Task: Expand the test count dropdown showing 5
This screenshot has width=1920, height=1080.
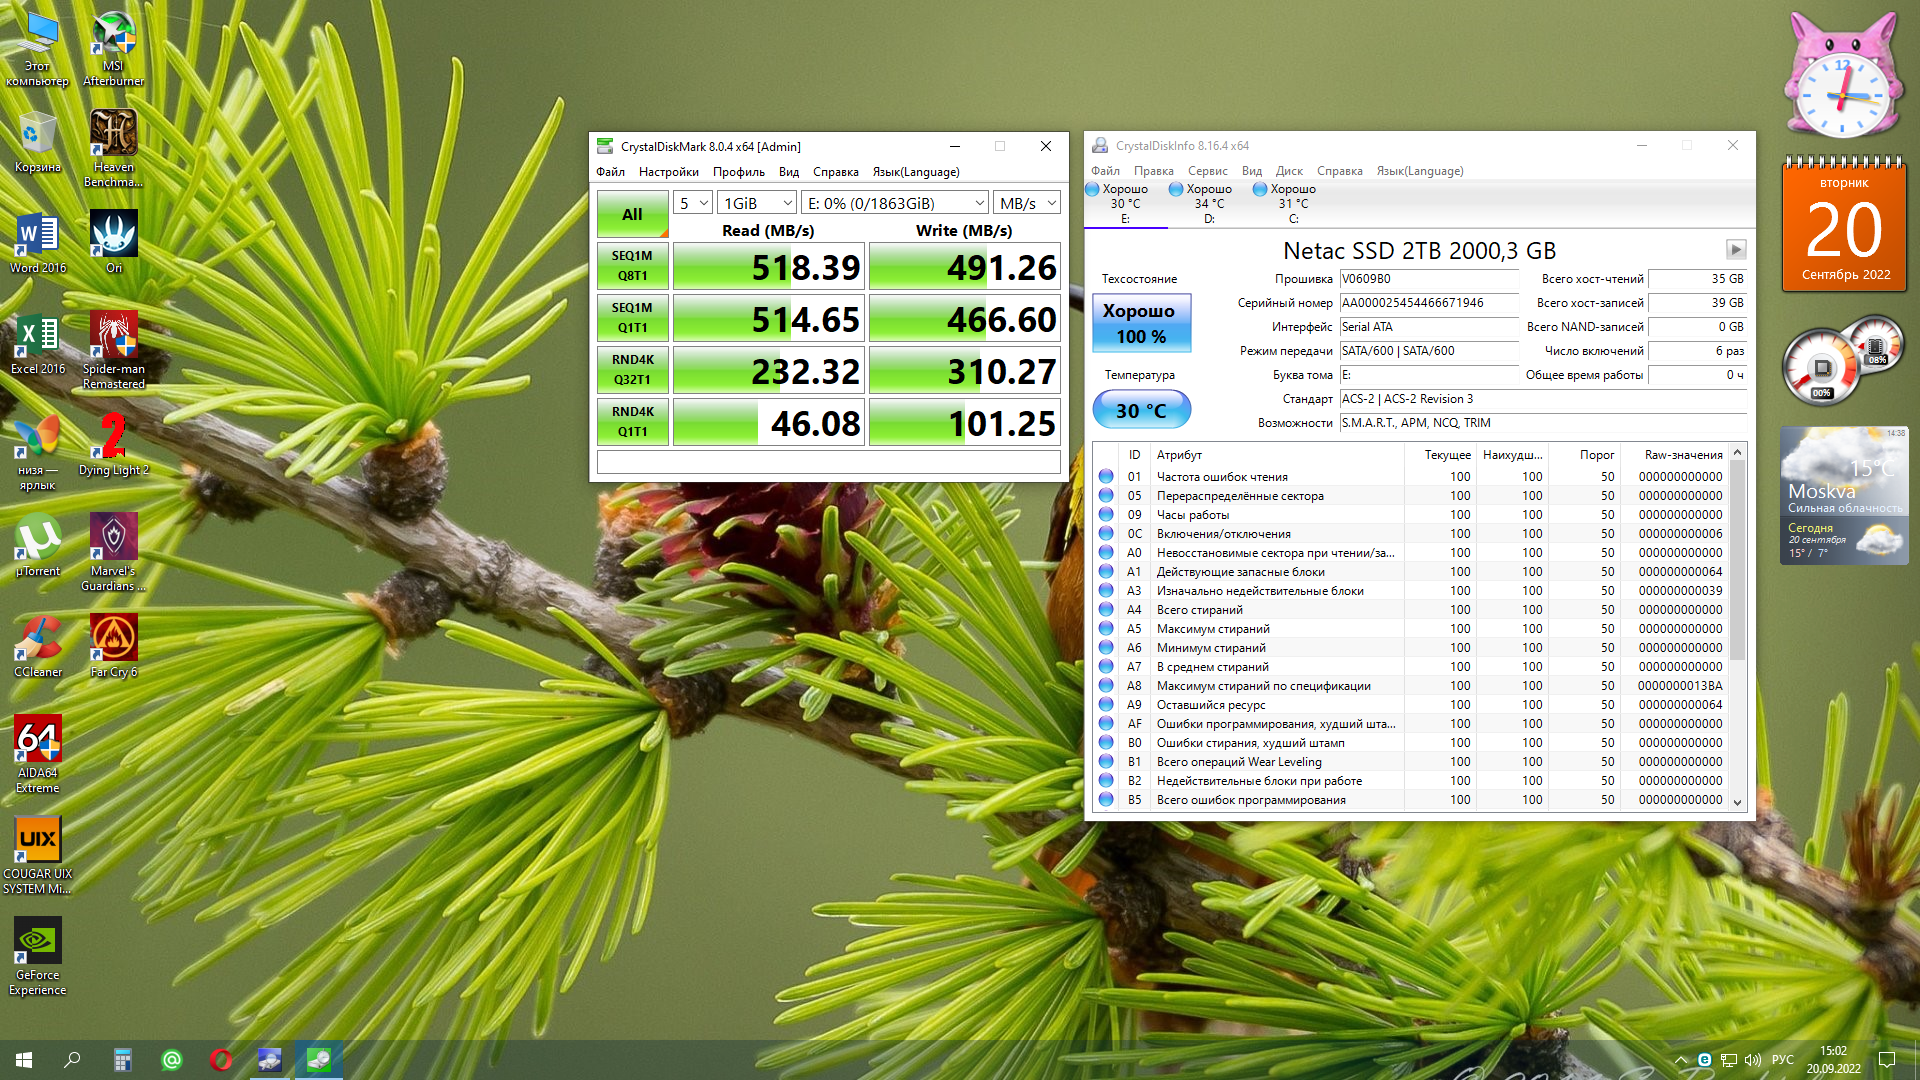Action: click(692, 203)
